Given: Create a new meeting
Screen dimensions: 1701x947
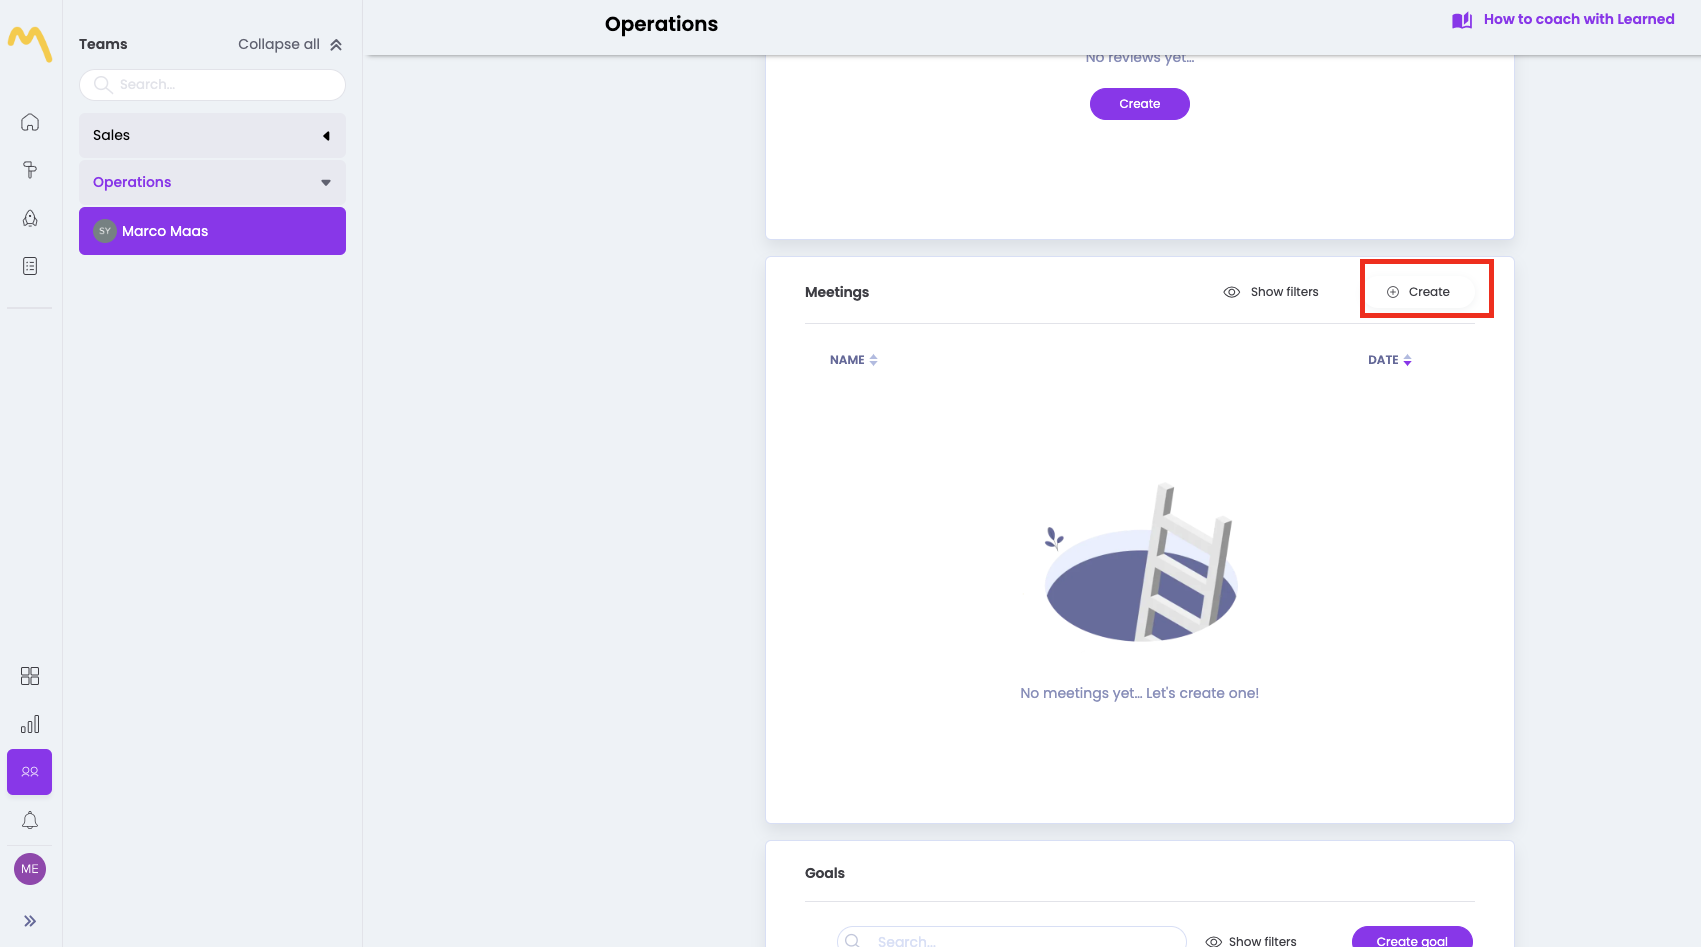Looking at the screenshot, I should pyautogui.click(x=1419, y=292).
